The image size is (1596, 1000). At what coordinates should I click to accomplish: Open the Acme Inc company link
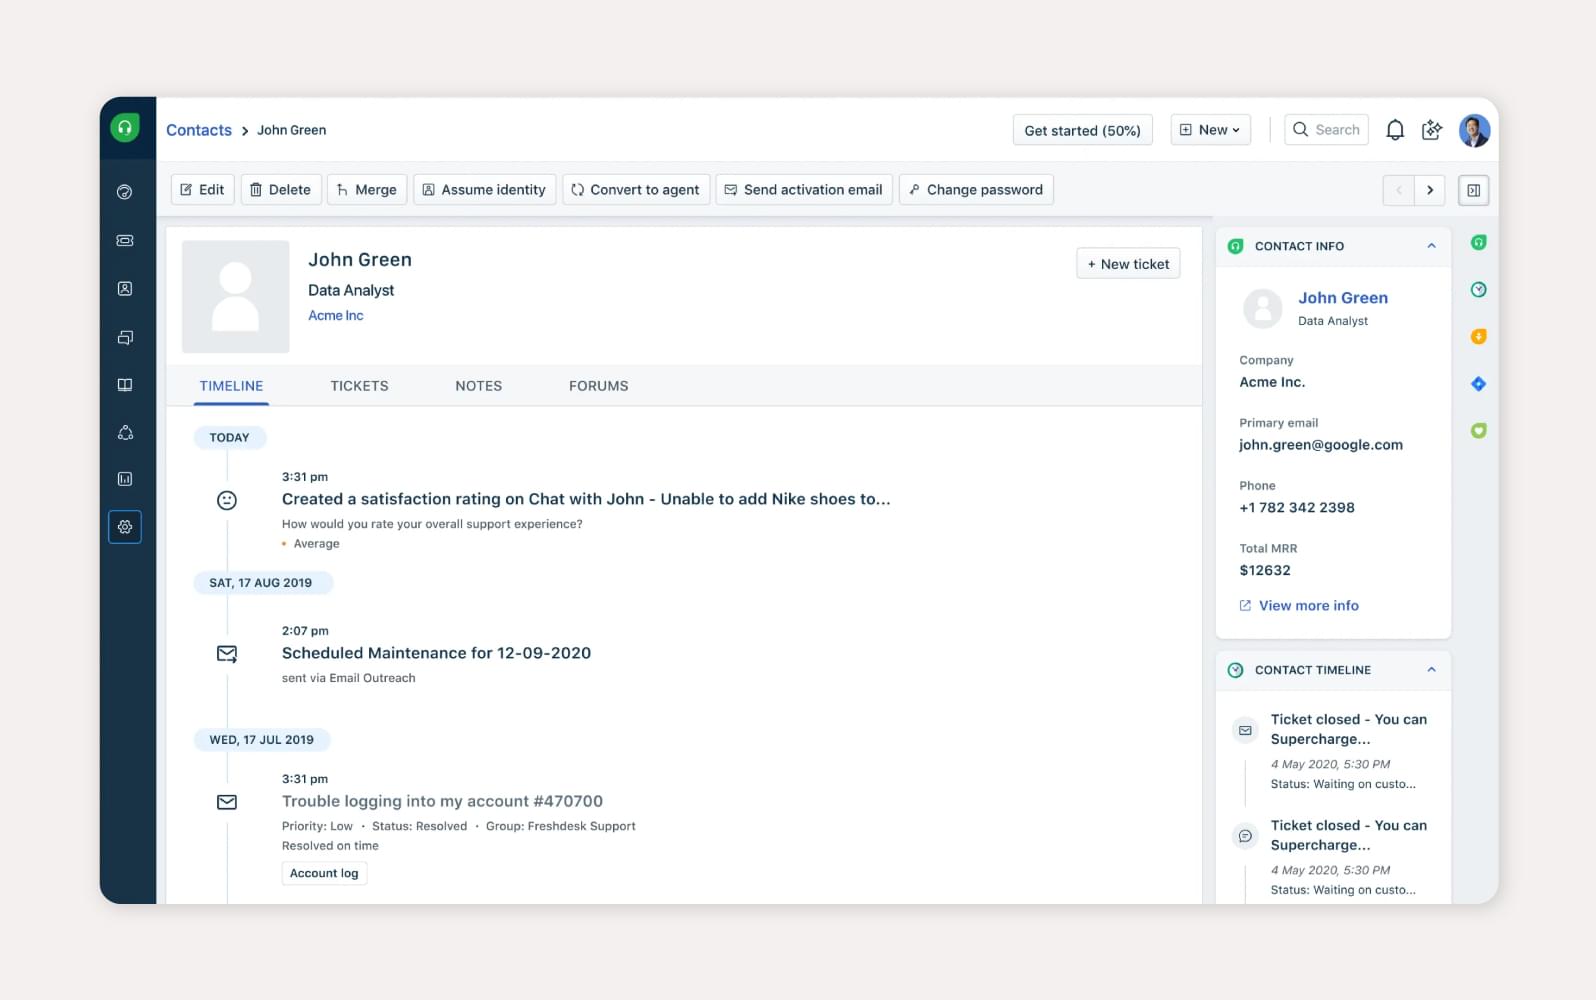point(336,316)
